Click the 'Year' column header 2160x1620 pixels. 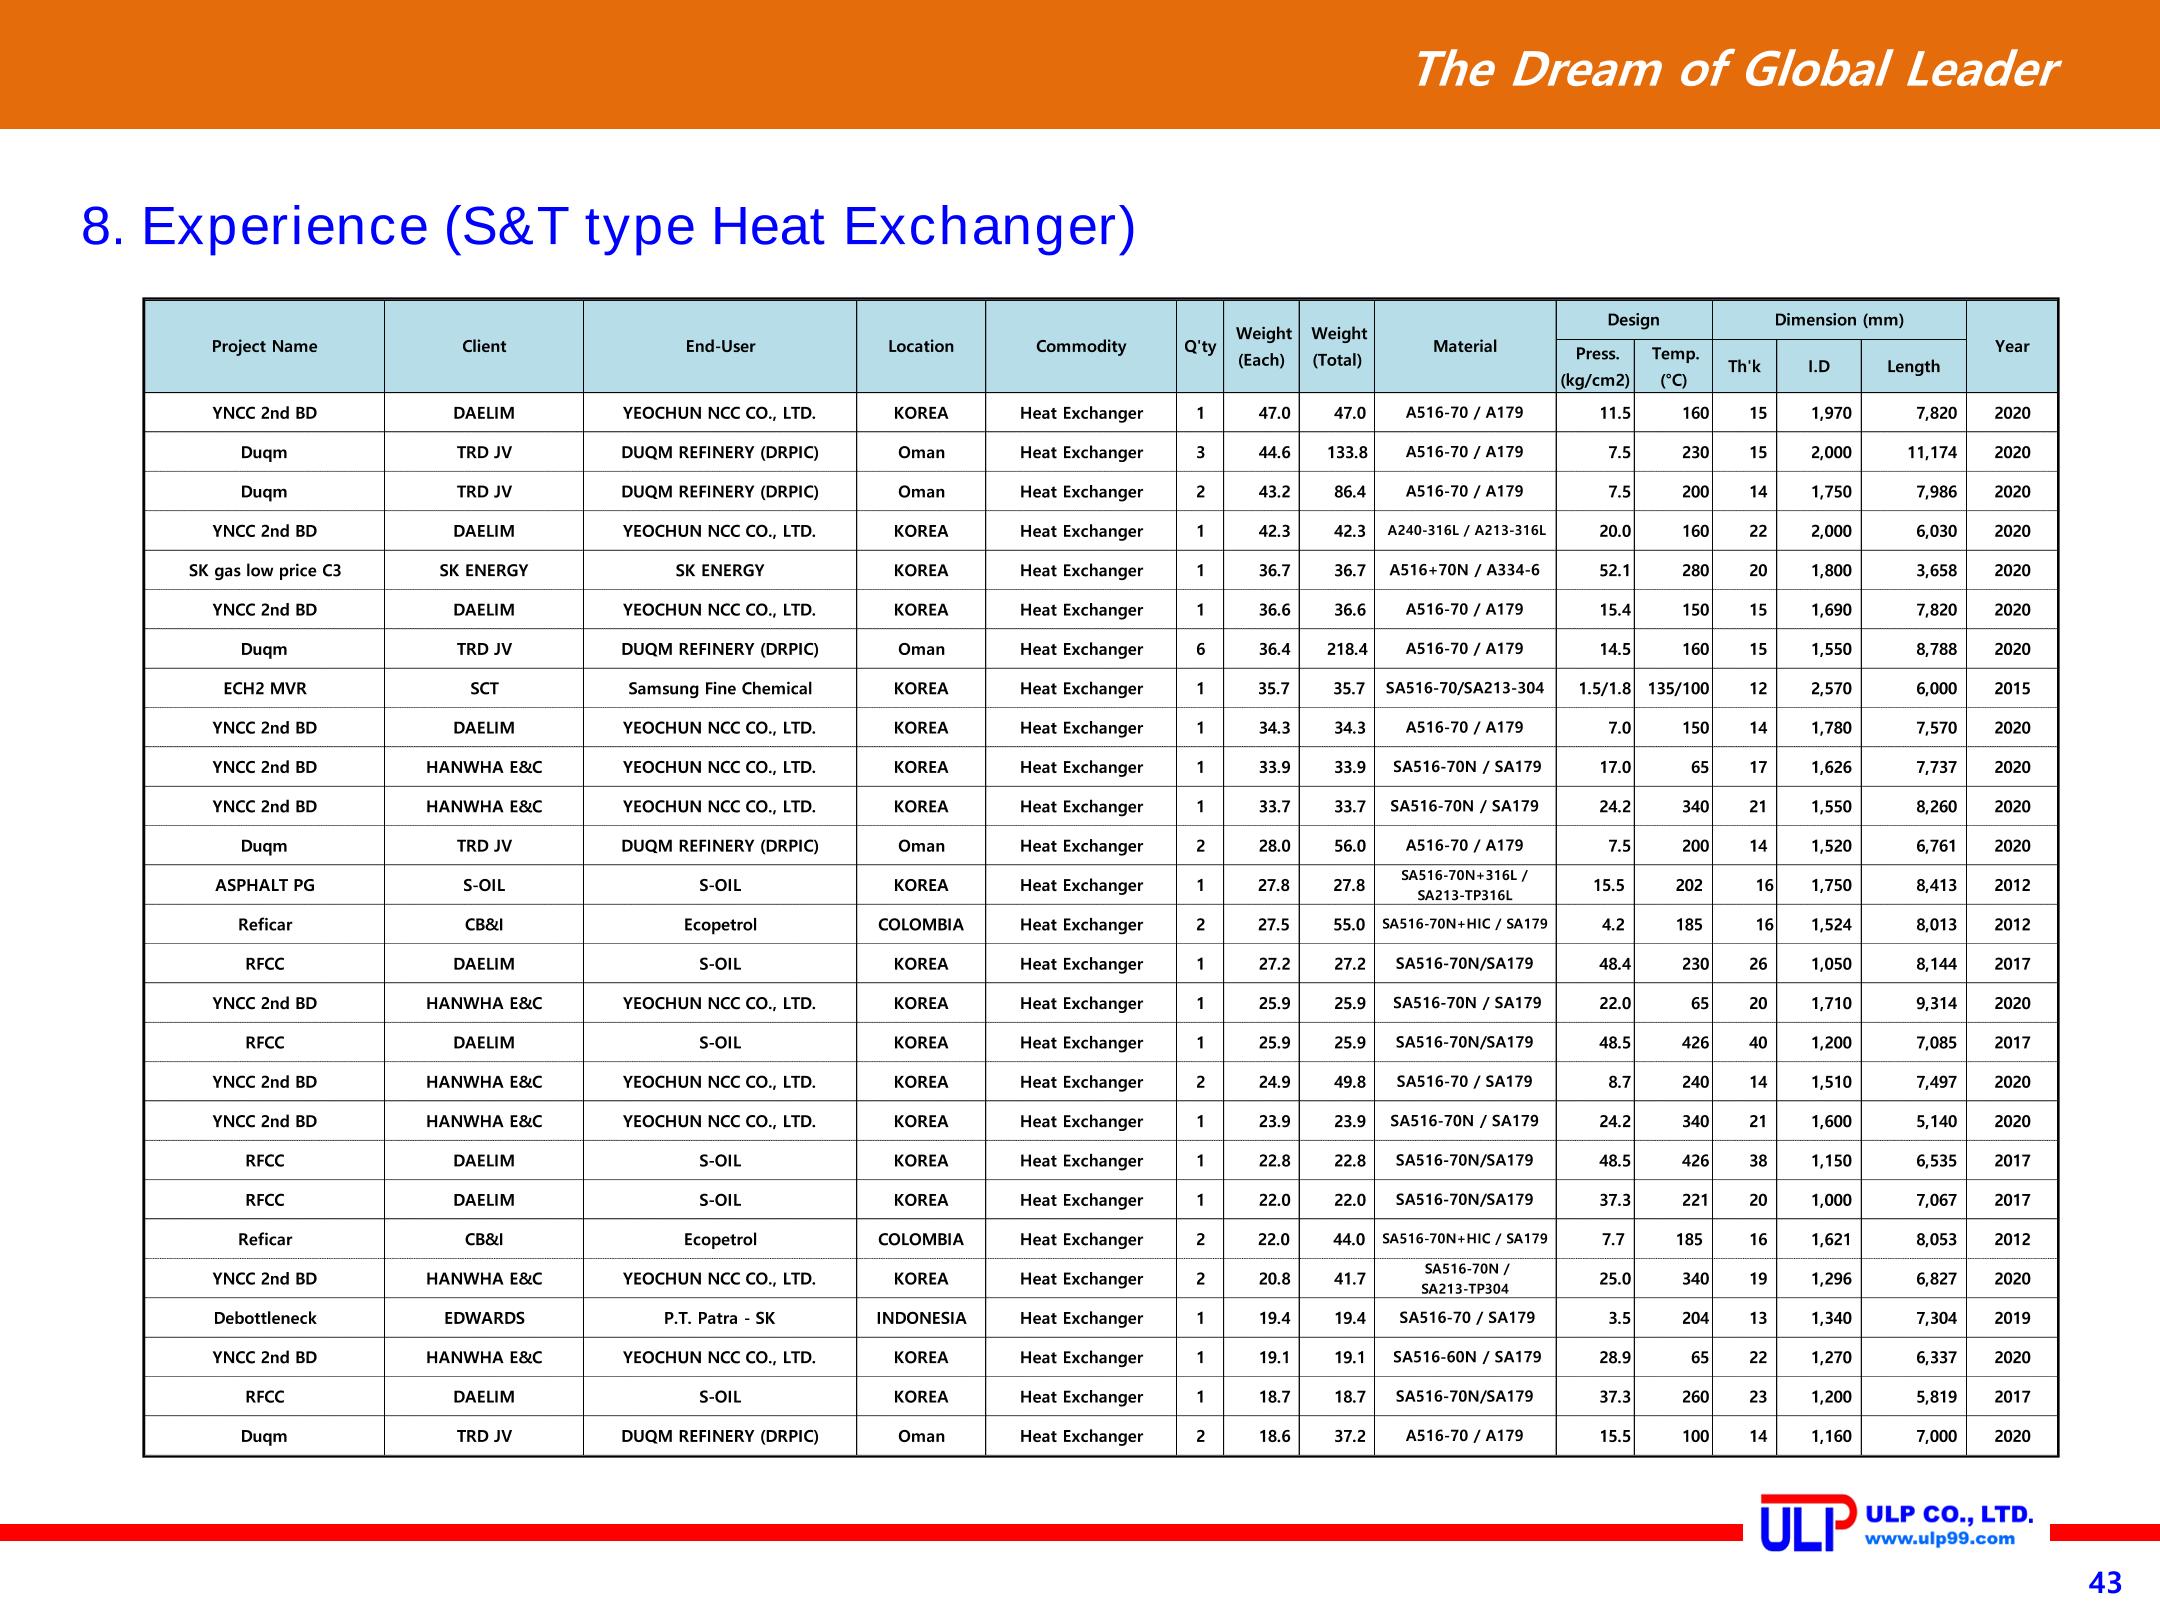2012,346
